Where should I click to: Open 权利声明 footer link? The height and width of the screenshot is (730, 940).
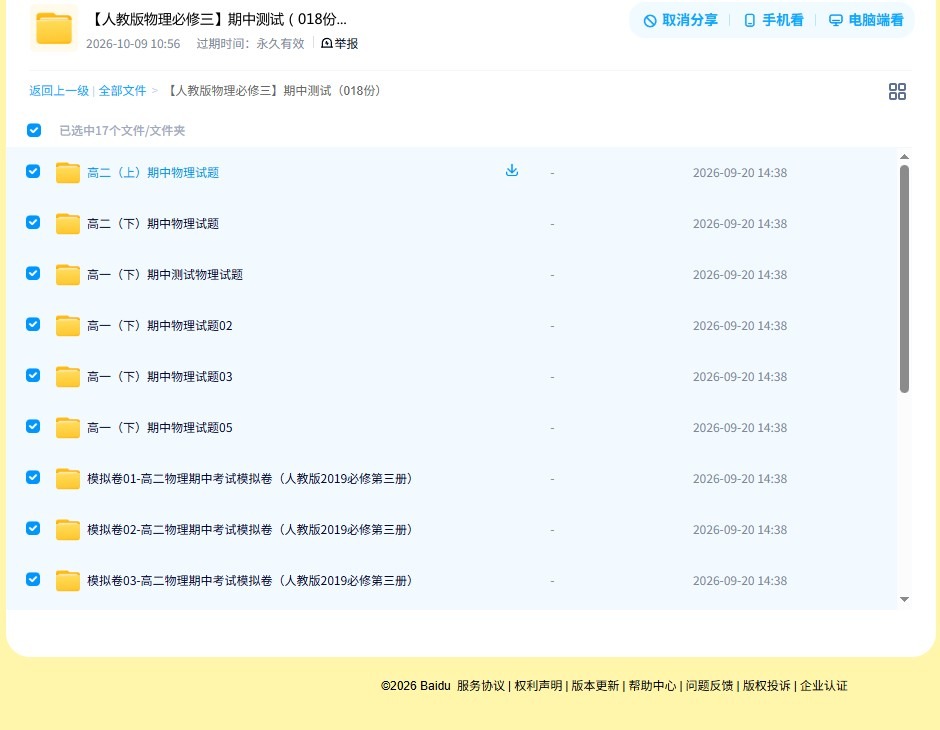pyautogui.click(x=538, y=686)
